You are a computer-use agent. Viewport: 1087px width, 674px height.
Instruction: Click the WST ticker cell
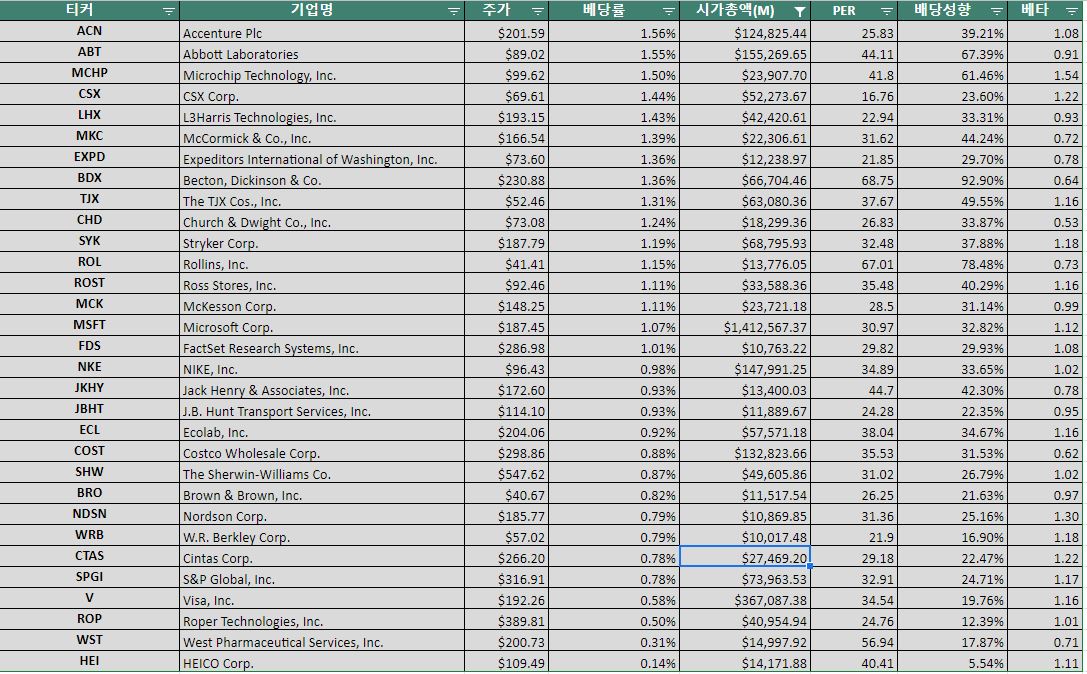89,640
